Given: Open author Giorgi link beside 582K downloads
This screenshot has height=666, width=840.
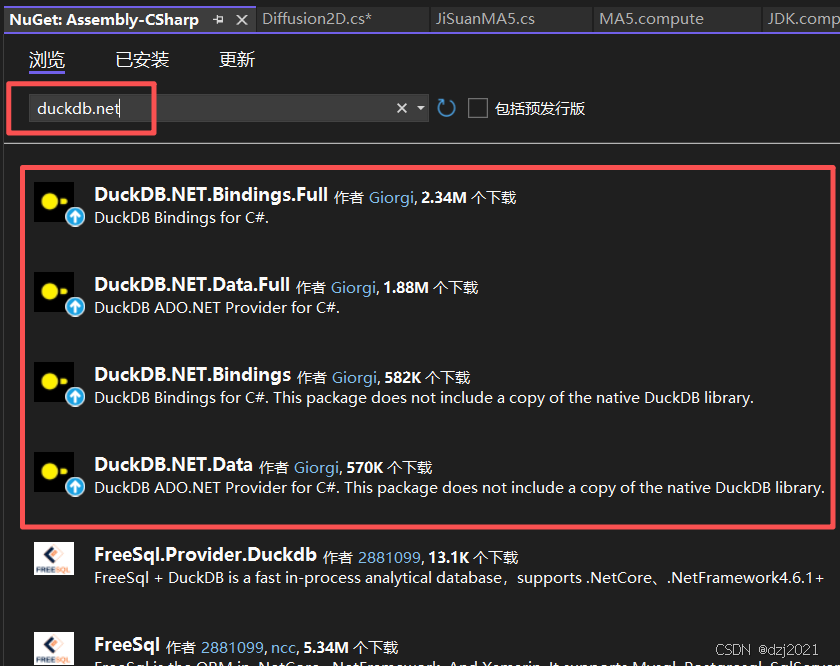Looking at the screenshot, I should coord(355,378).
